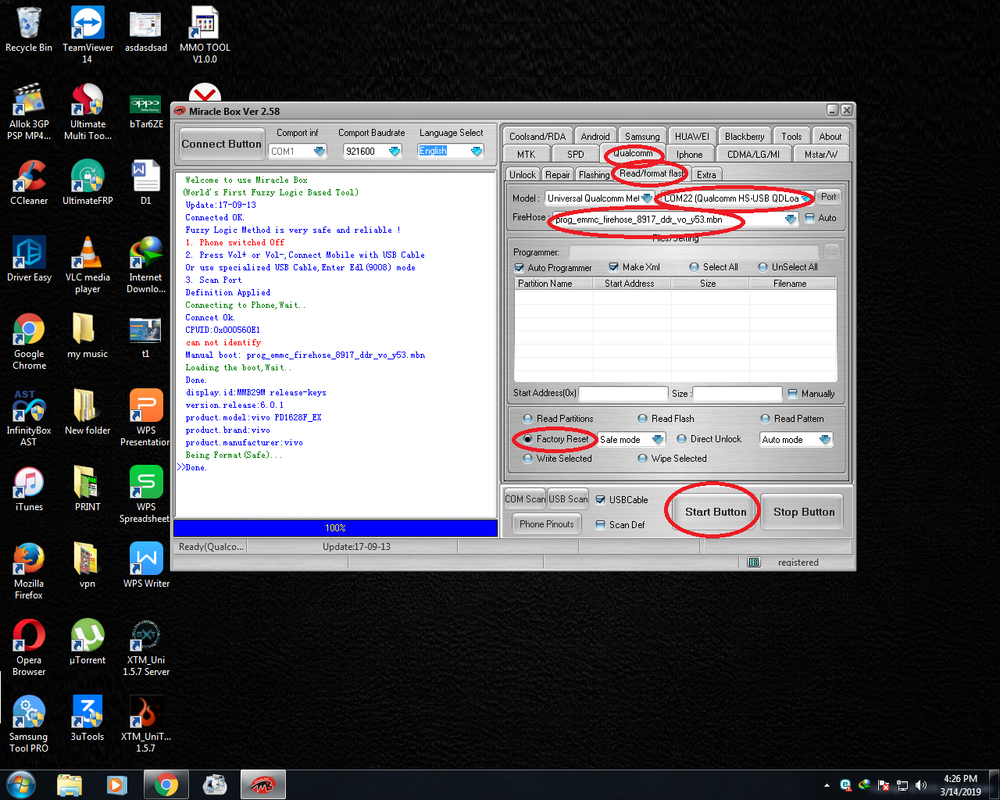Open the Auto mode dropdown
This screenshot has height=800, width=1000.
(825, 440)
